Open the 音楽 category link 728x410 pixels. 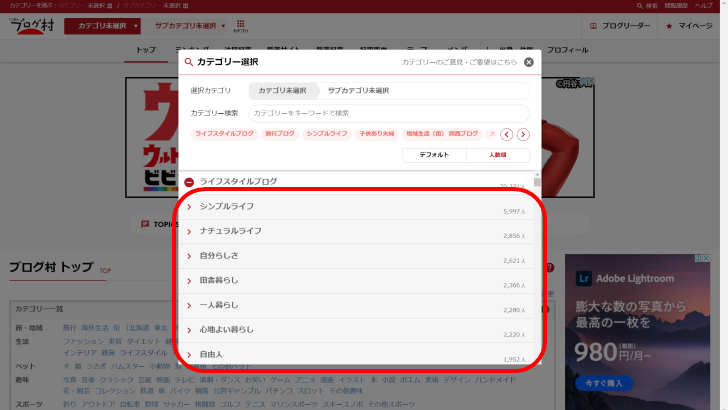pos(88,380)
